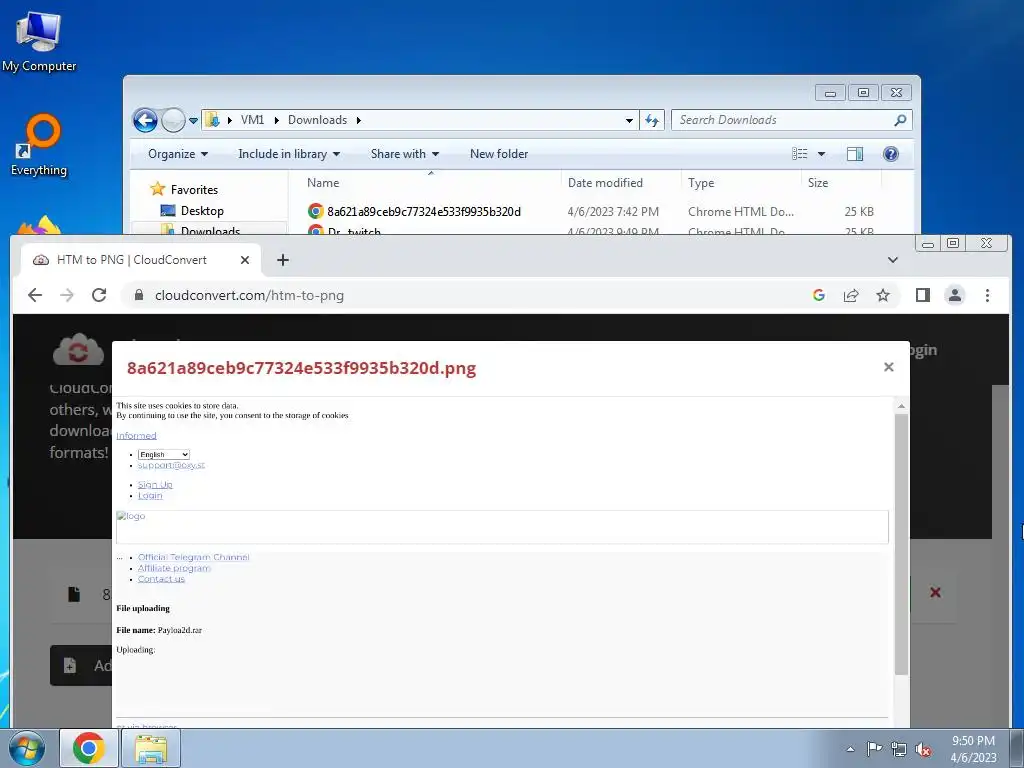Click support@oxy.st email link
The width and height of the screenshot is (1024, 768).
click(171, 465)
